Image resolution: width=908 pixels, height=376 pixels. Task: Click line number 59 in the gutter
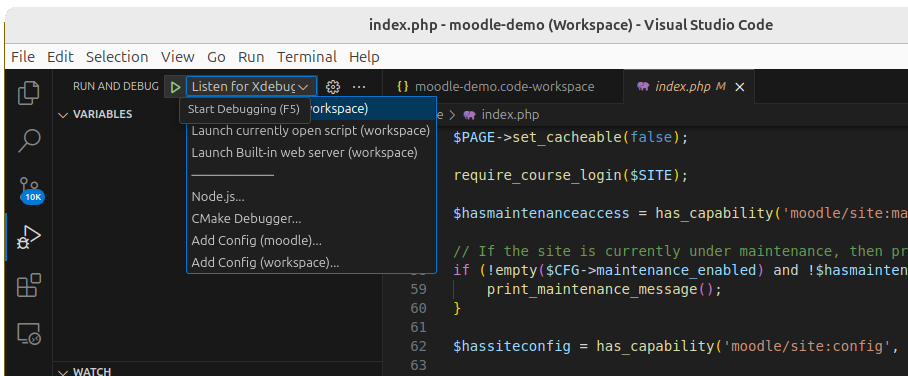pyautogui.click(x=418, y=289)
